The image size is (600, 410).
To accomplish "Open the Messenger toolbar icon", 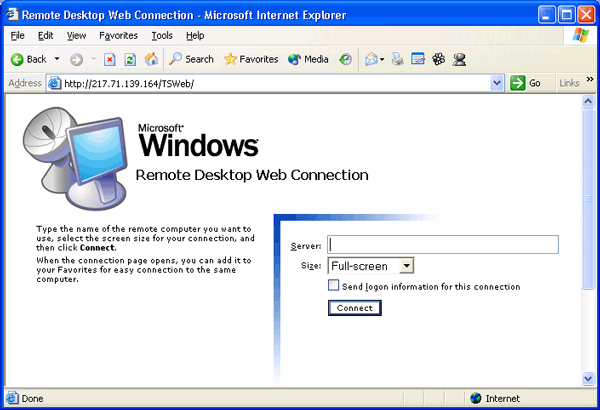I will 459,59.
